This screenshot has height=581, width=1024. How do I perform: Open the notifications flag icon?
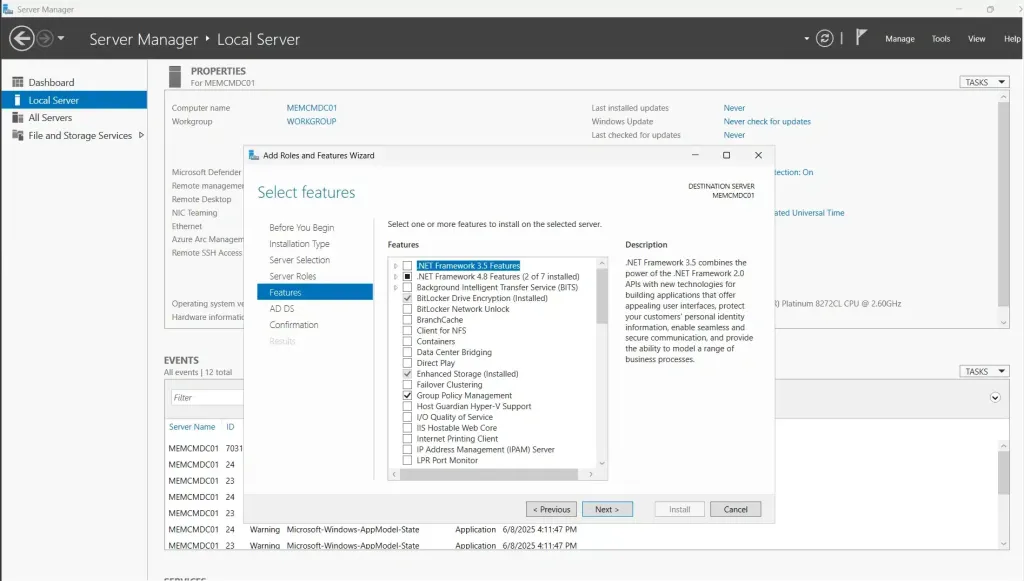click(862, 38)
